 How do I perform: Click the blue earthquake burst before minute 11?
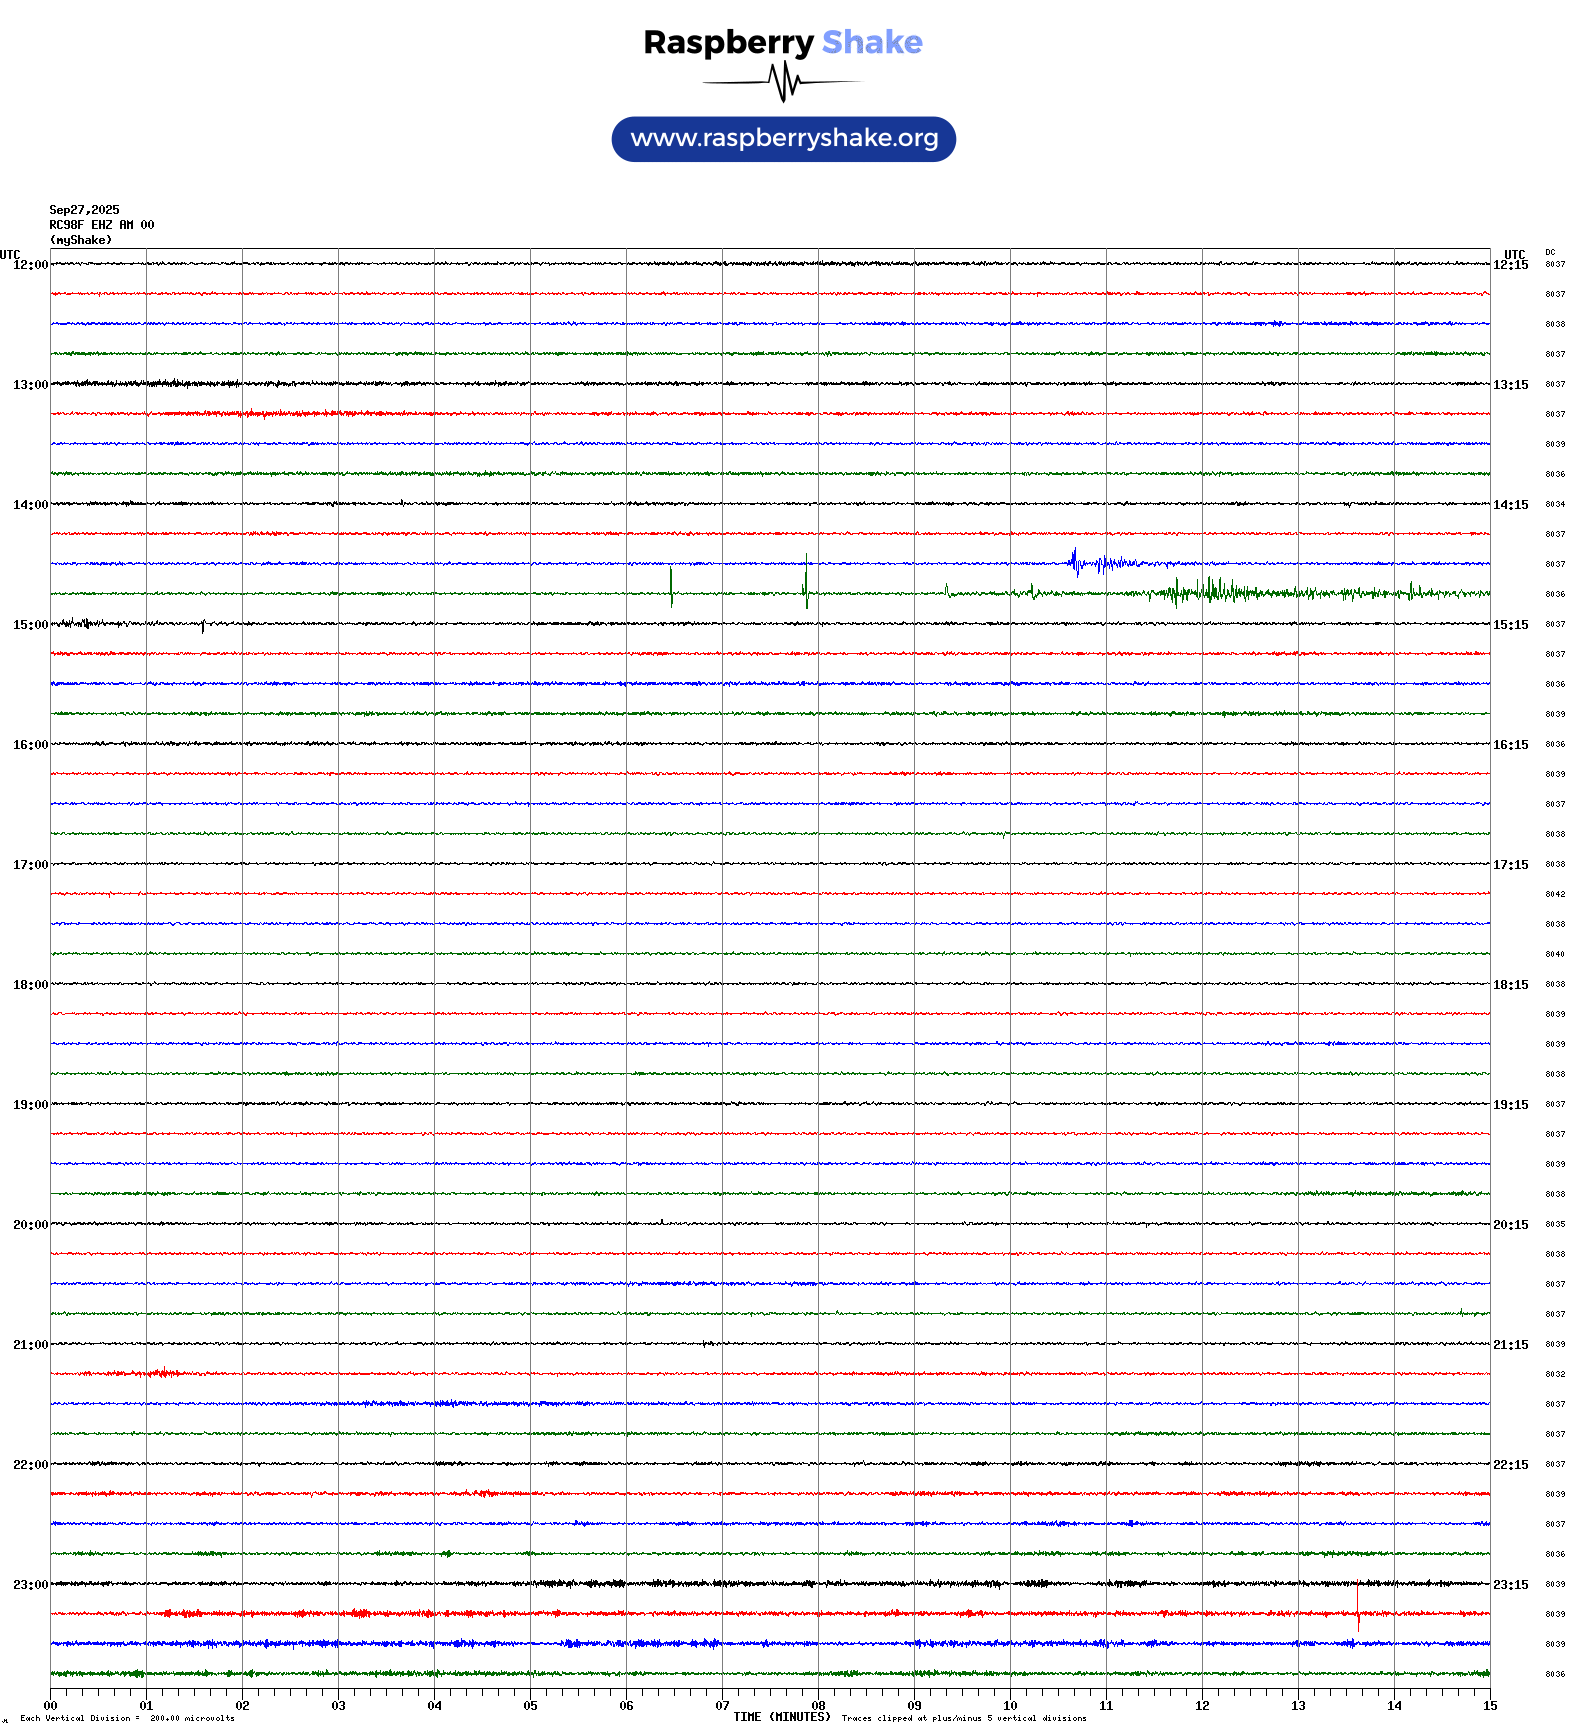(1076, 563)
